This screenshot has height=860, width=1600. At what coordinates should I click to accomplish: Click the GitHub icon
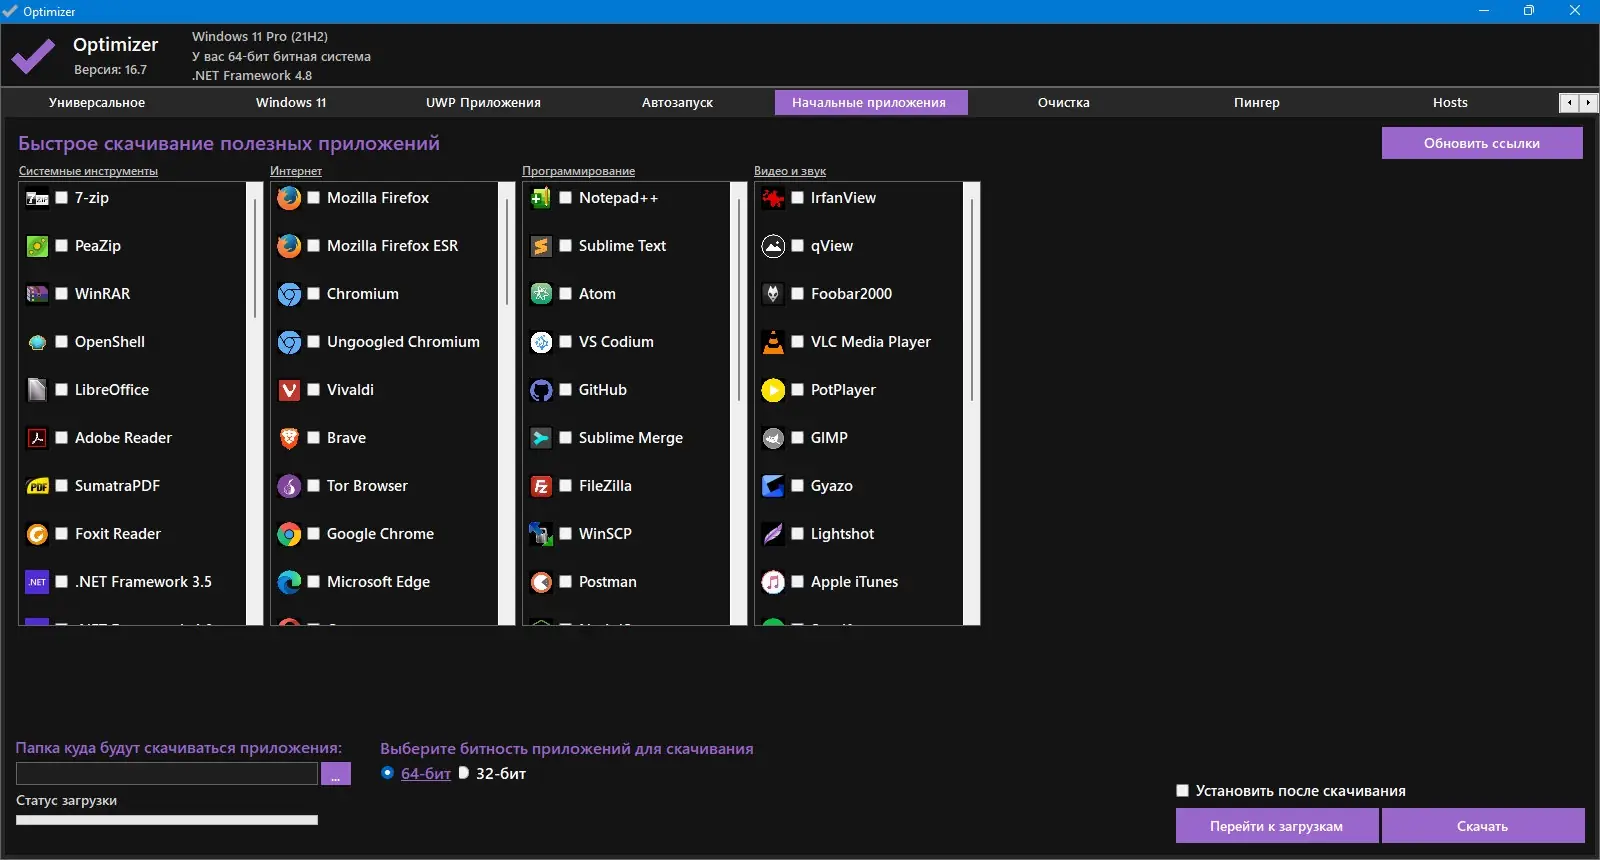coord(541,390)
